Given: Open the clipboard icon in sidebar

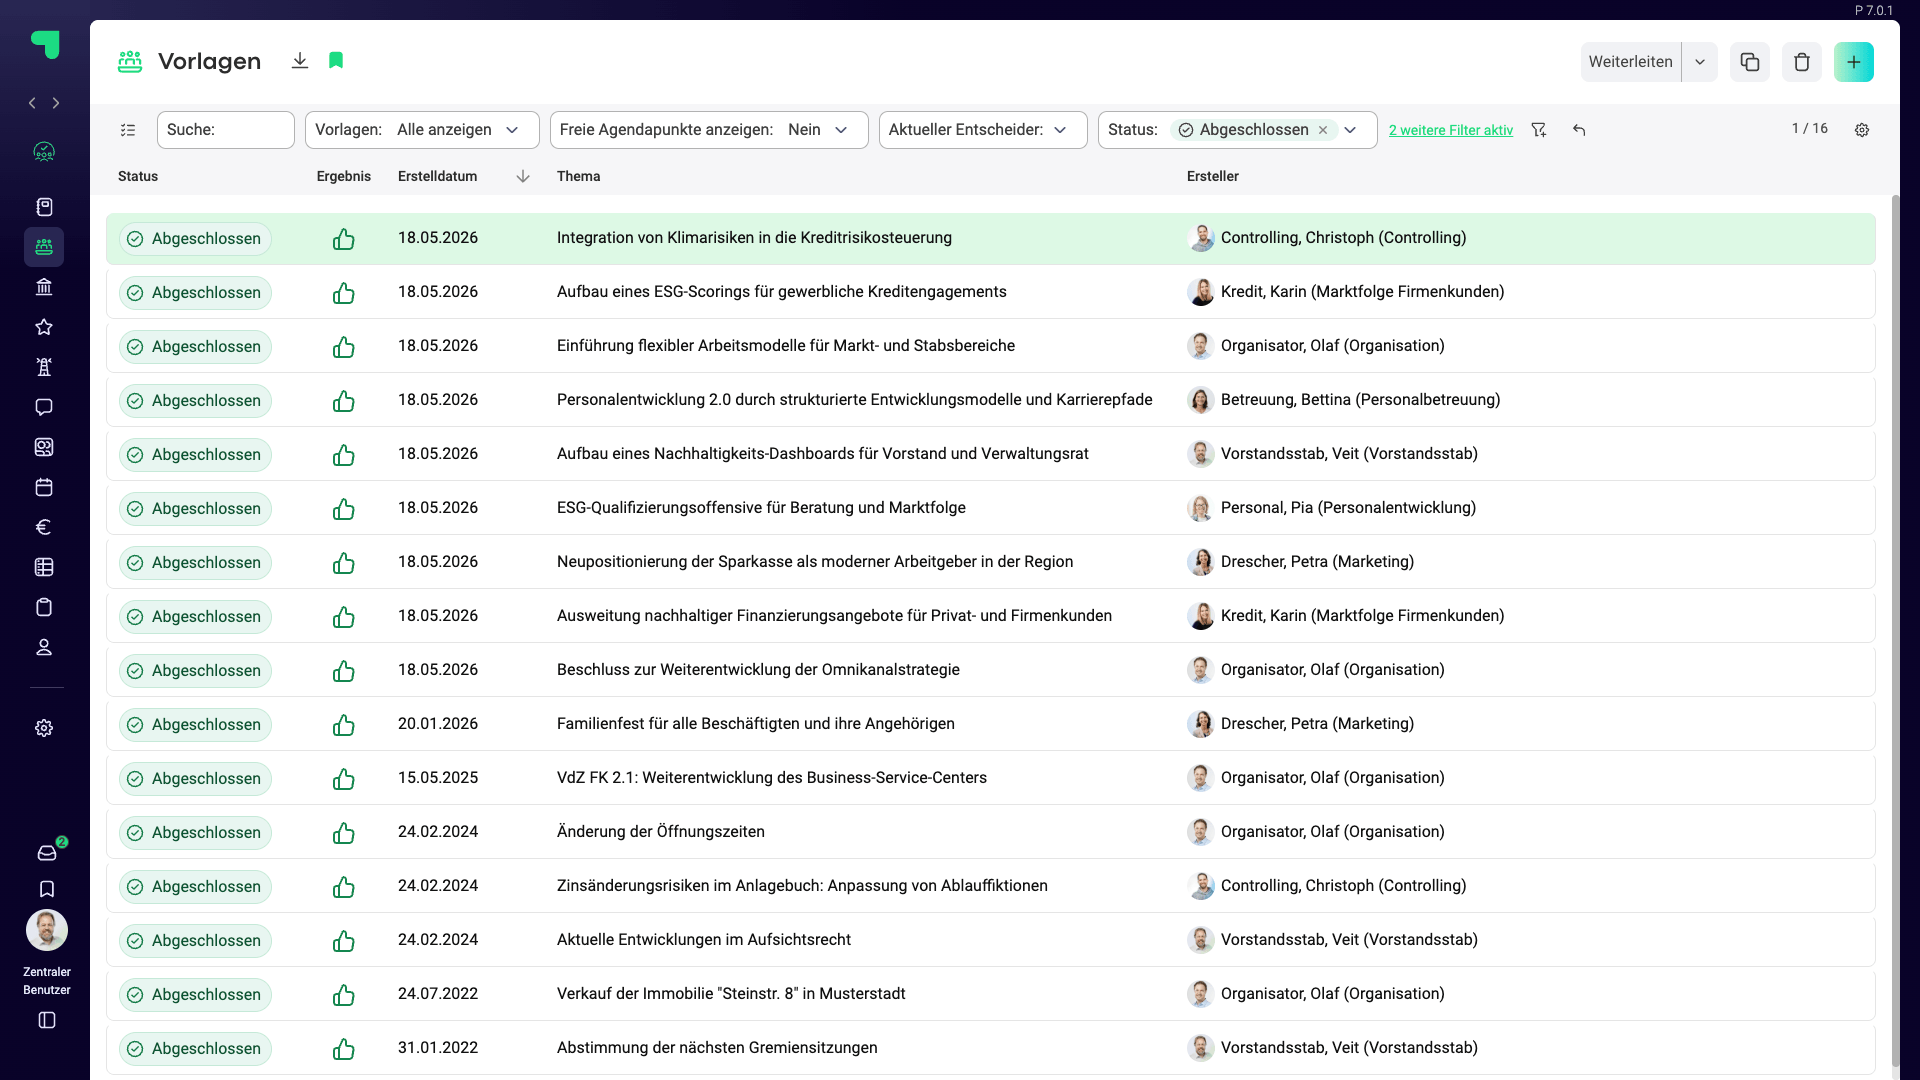Looking at the screenshot, I should [x=44, y=607].
